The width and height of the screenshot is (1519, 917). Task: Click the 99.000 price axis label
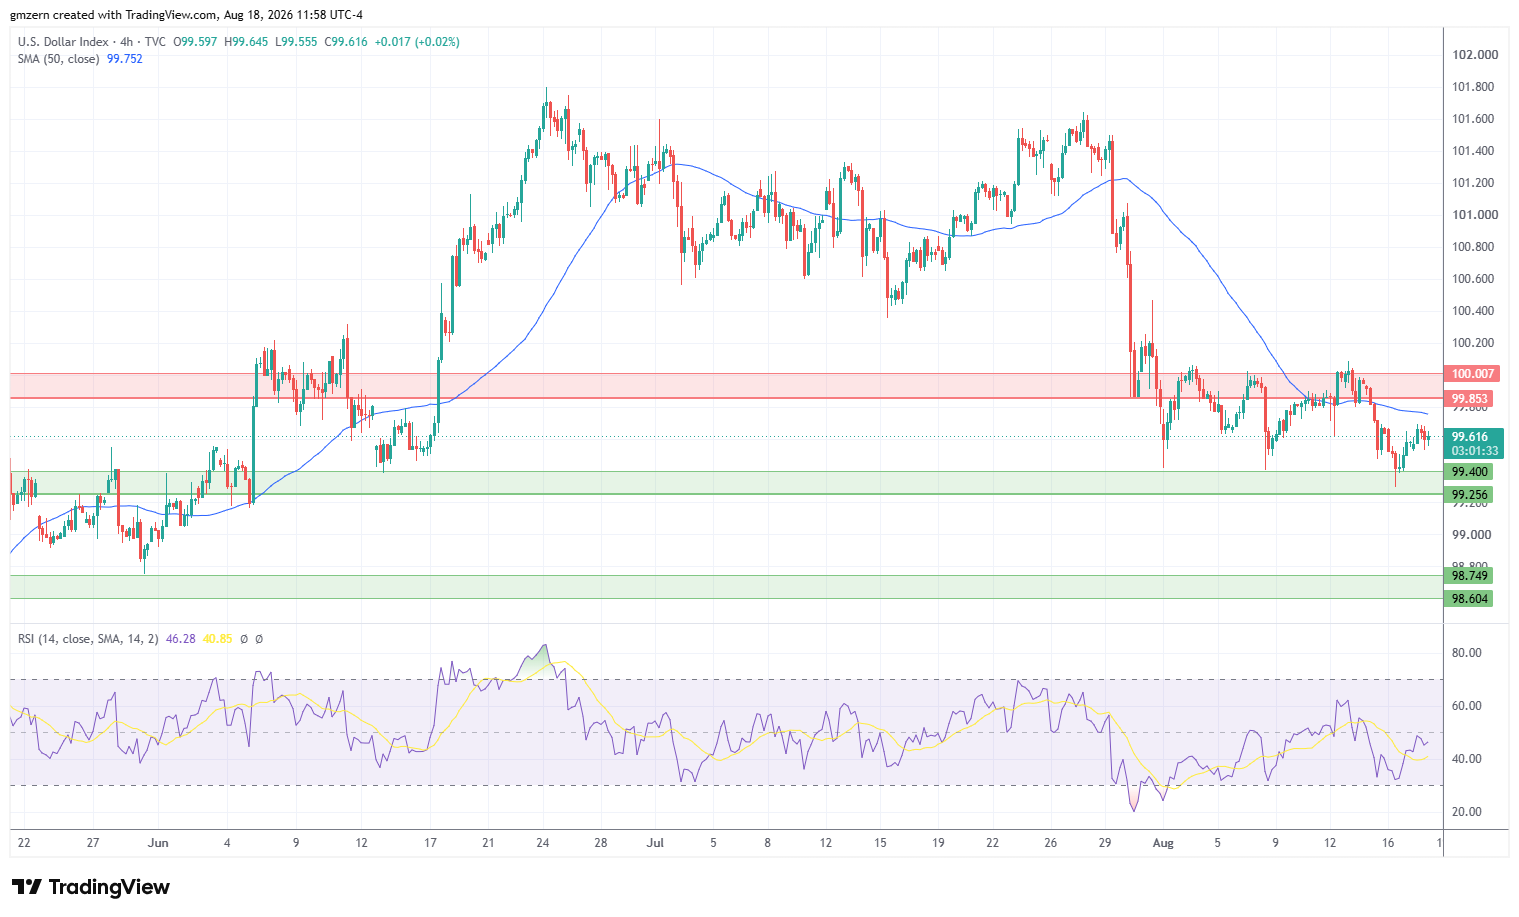[x=1472, y=535]
